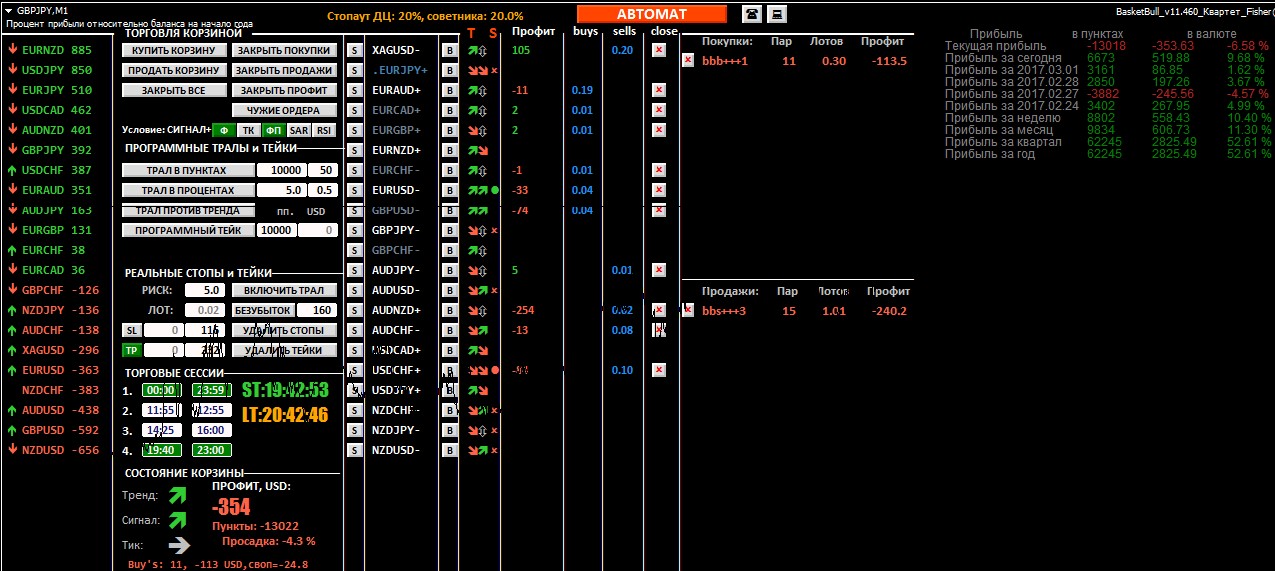
Task: Click the B button for AUDCHF-
Action: 449,330
